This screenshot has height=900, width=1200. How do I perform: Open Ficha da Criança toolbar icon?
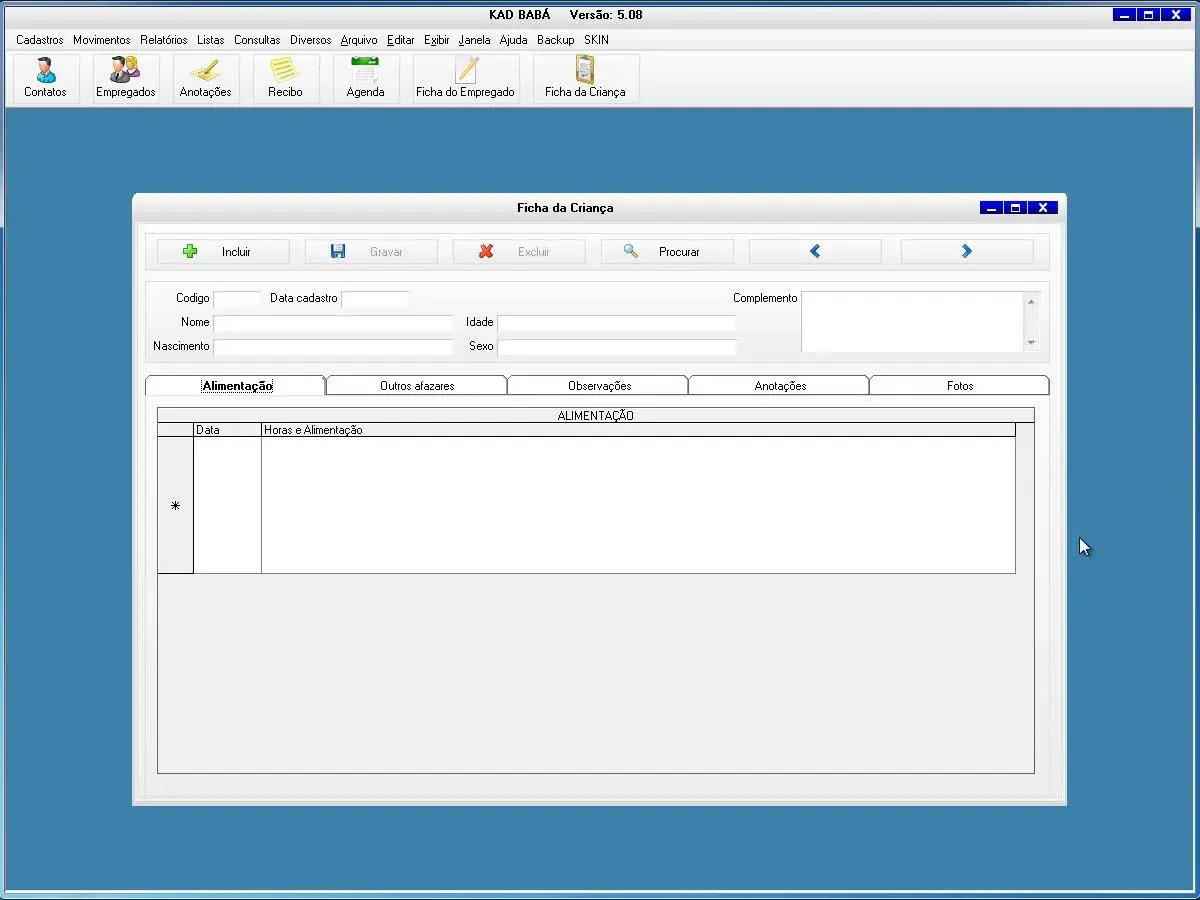585,78
